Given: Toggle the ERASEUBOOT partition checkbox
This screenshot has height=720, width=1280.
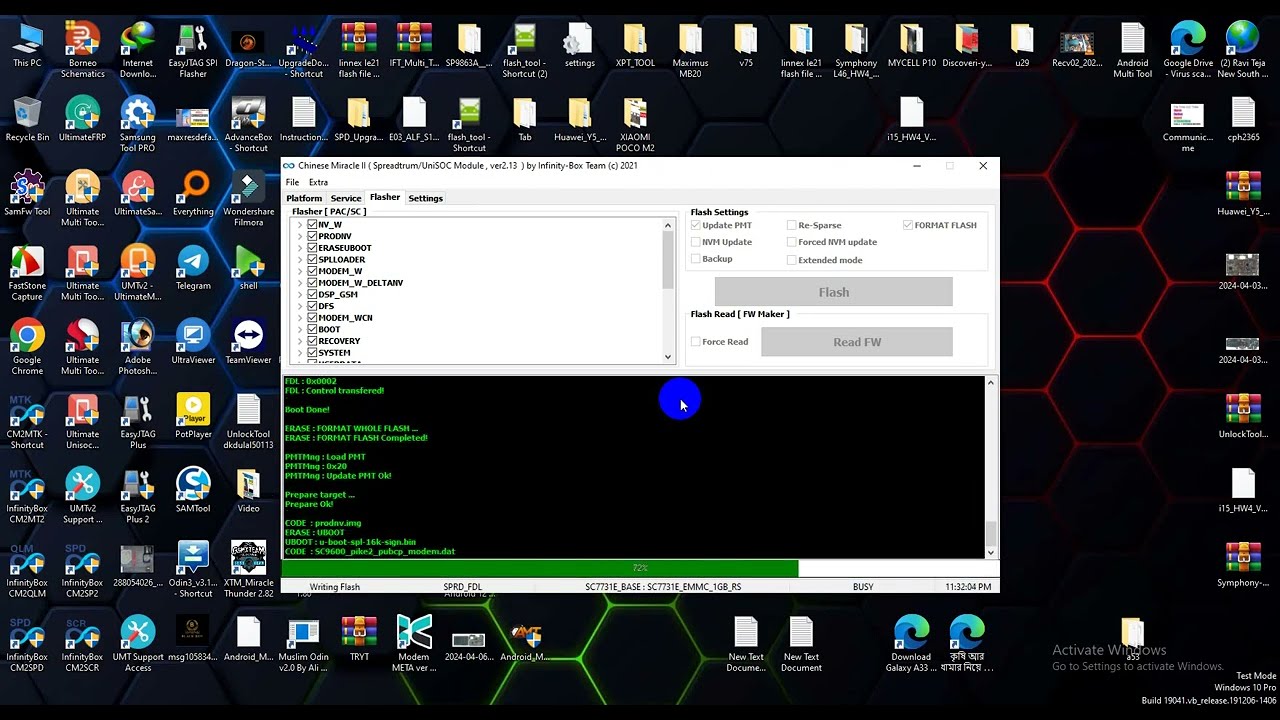Looking at the screenshot, I should (x=312, y=248).
